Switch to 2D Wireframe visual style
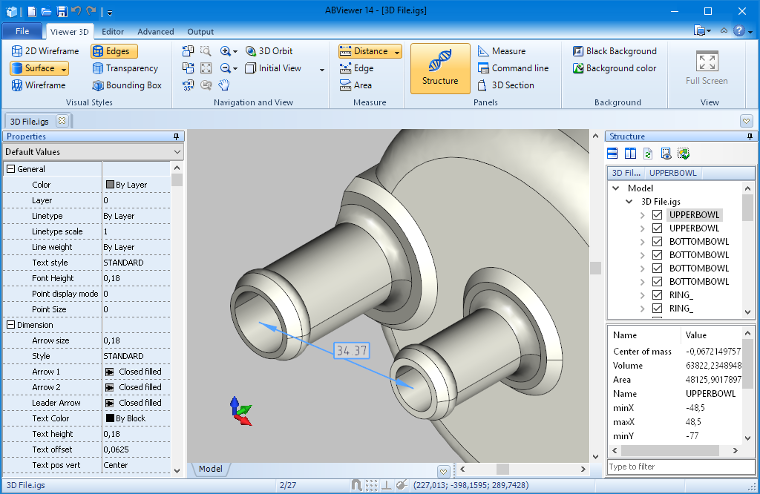This screenshot has width=760, height=494. coord(44,51)
